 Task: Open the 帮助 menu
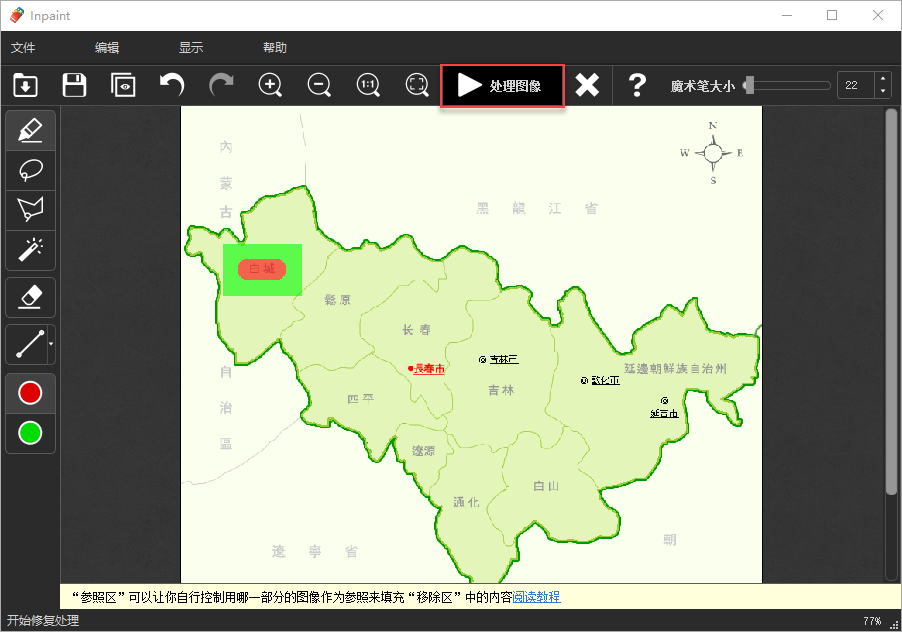275,47
